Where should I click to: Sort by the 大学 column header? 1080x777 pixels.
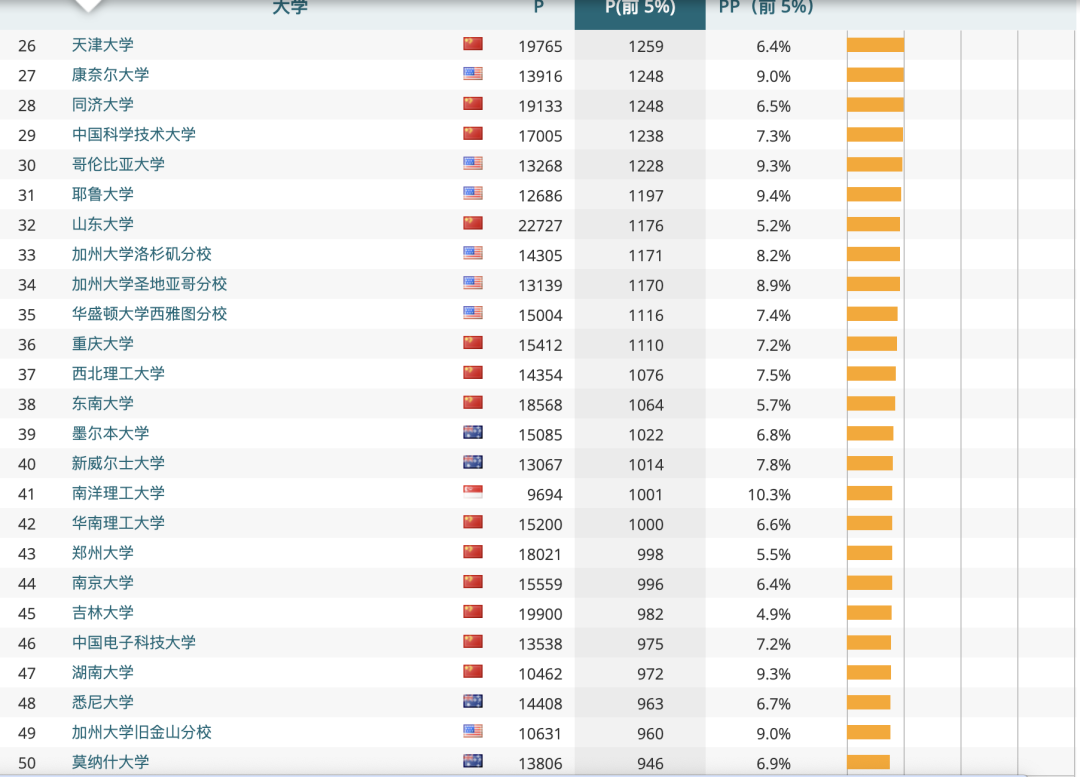290,8
